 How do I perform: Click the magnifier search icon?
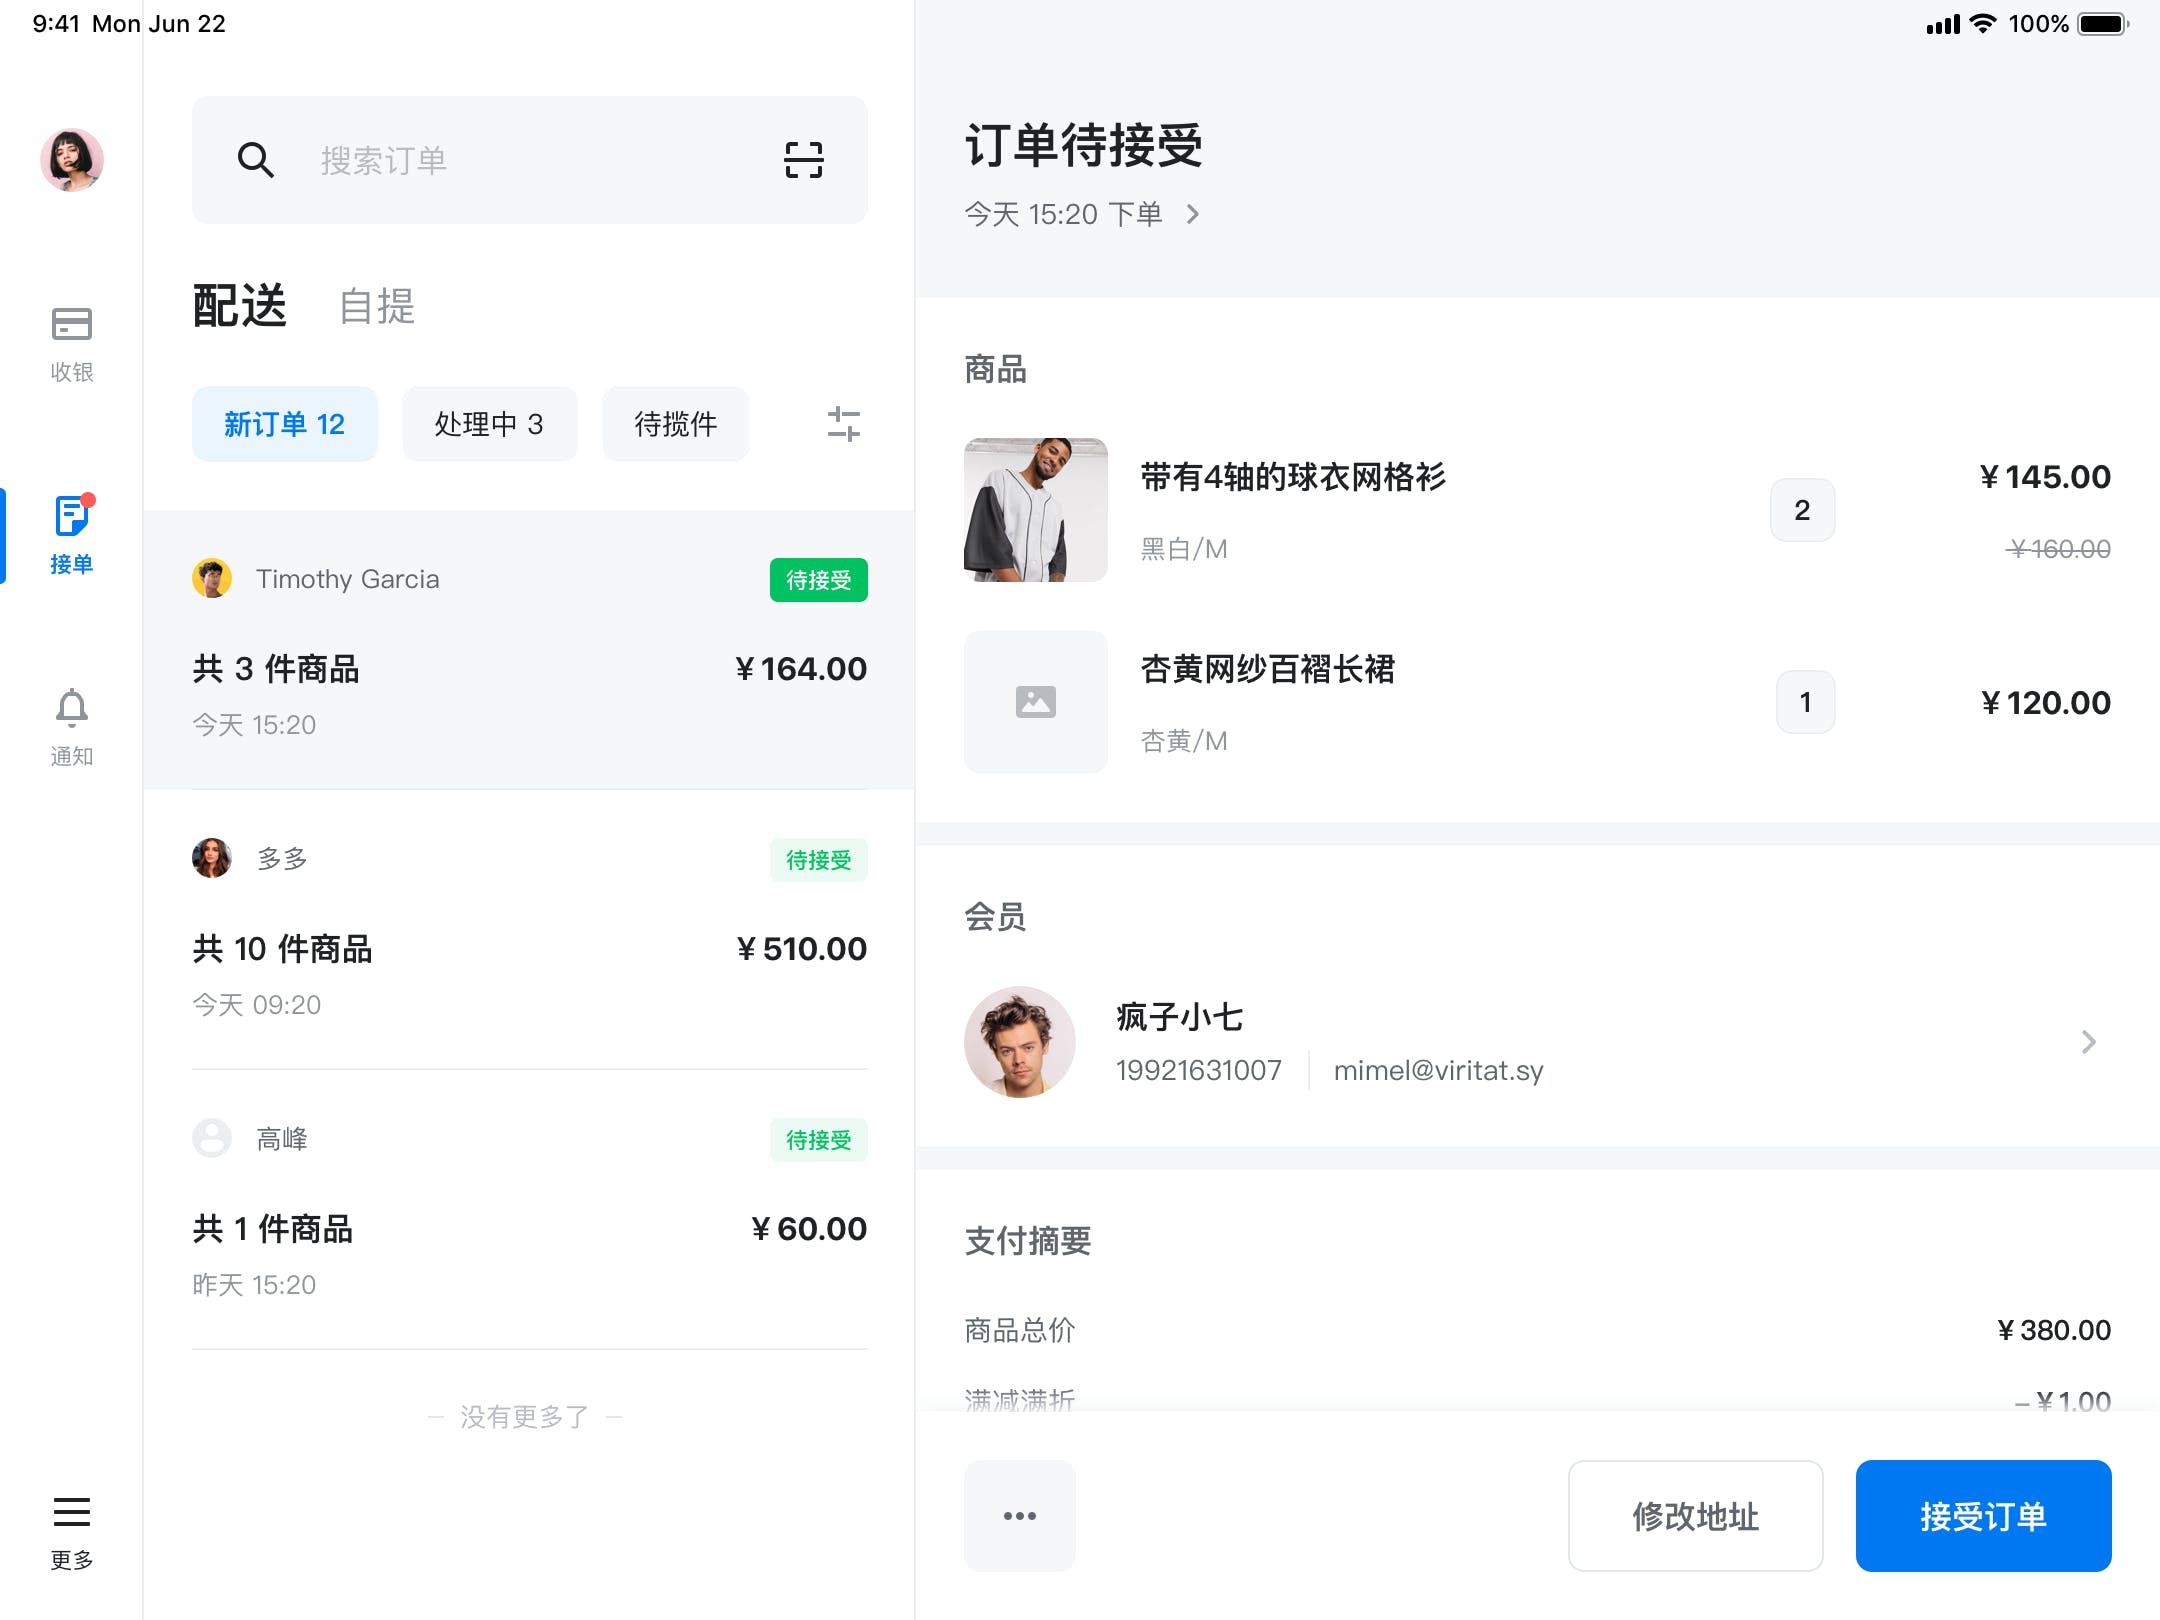(x=256, y=160)
